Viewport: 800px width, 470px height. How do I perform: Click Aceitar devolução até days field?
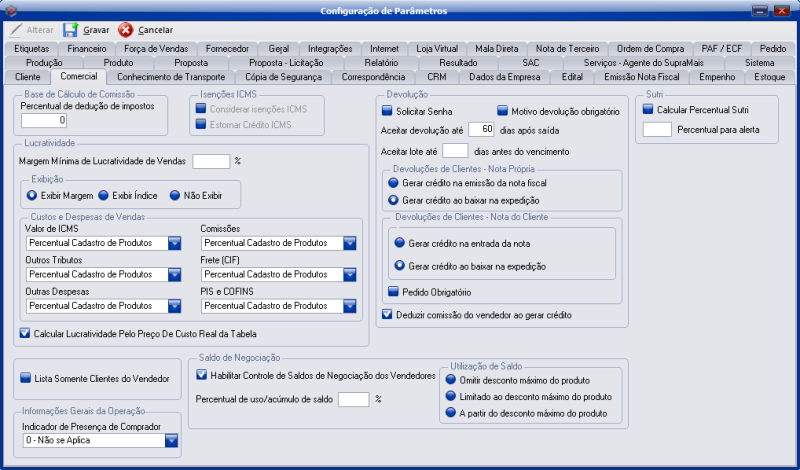click(x=481, y=130)
